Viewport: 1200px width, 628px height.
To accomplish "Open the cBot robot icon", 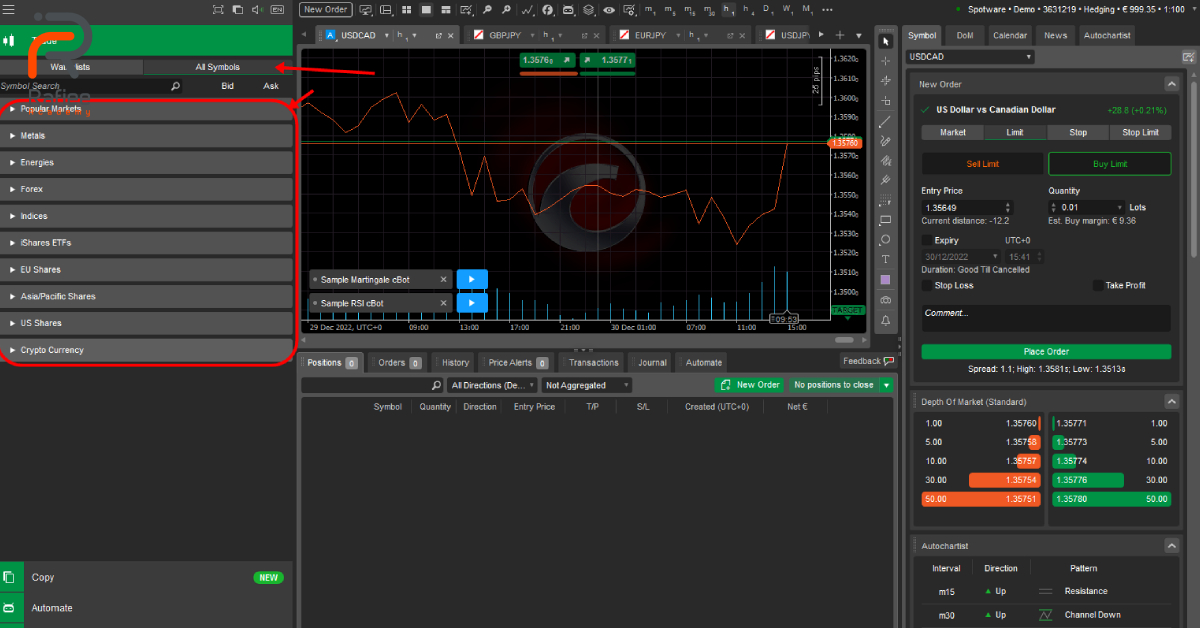I will (x=568, y=9).
